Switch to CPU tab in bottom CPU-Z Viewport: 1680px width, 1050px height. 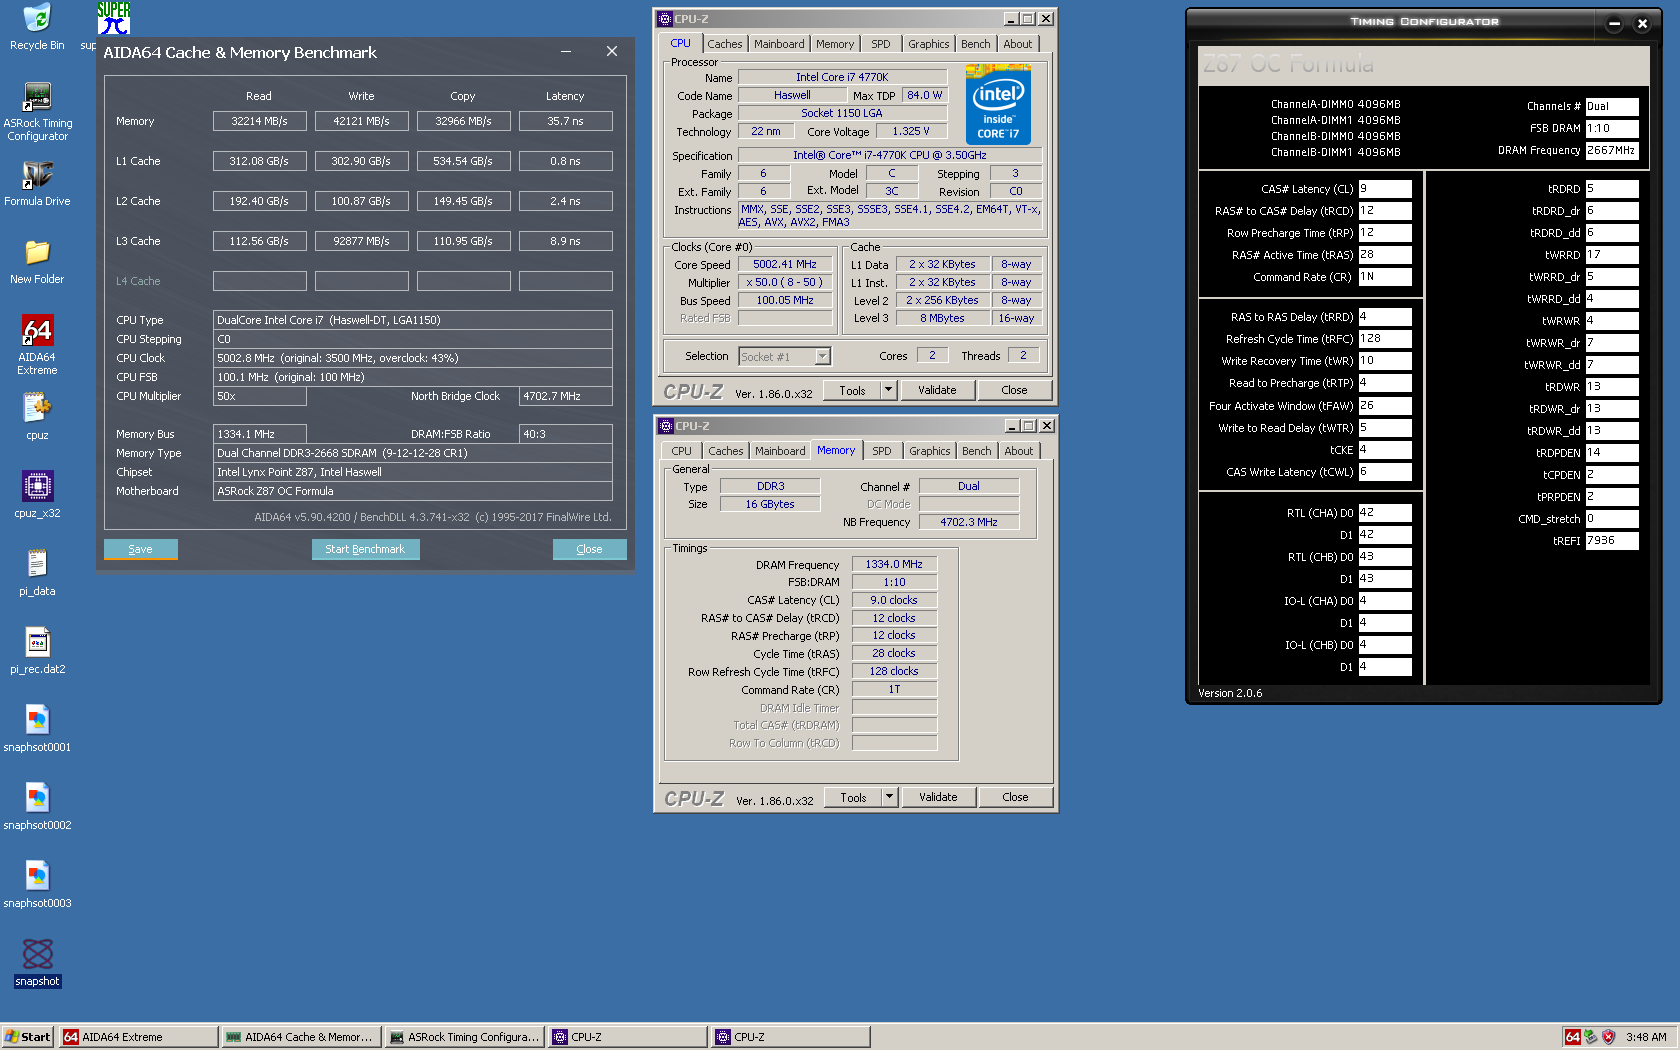(681, 451)
